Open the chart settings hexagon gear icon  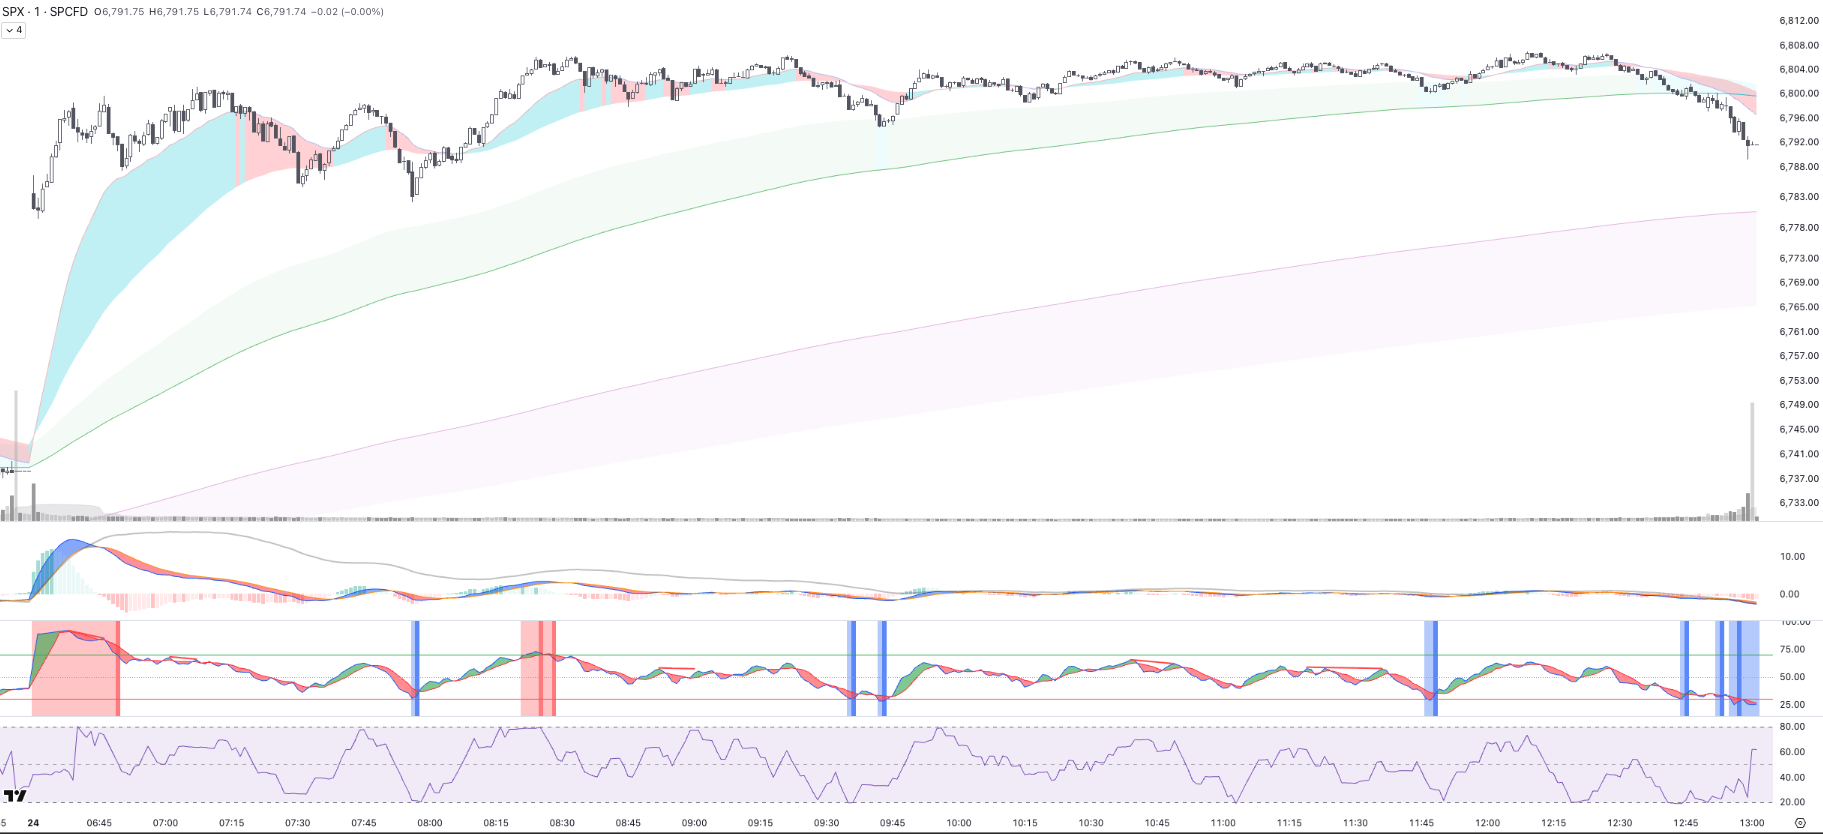(1800, 823)
